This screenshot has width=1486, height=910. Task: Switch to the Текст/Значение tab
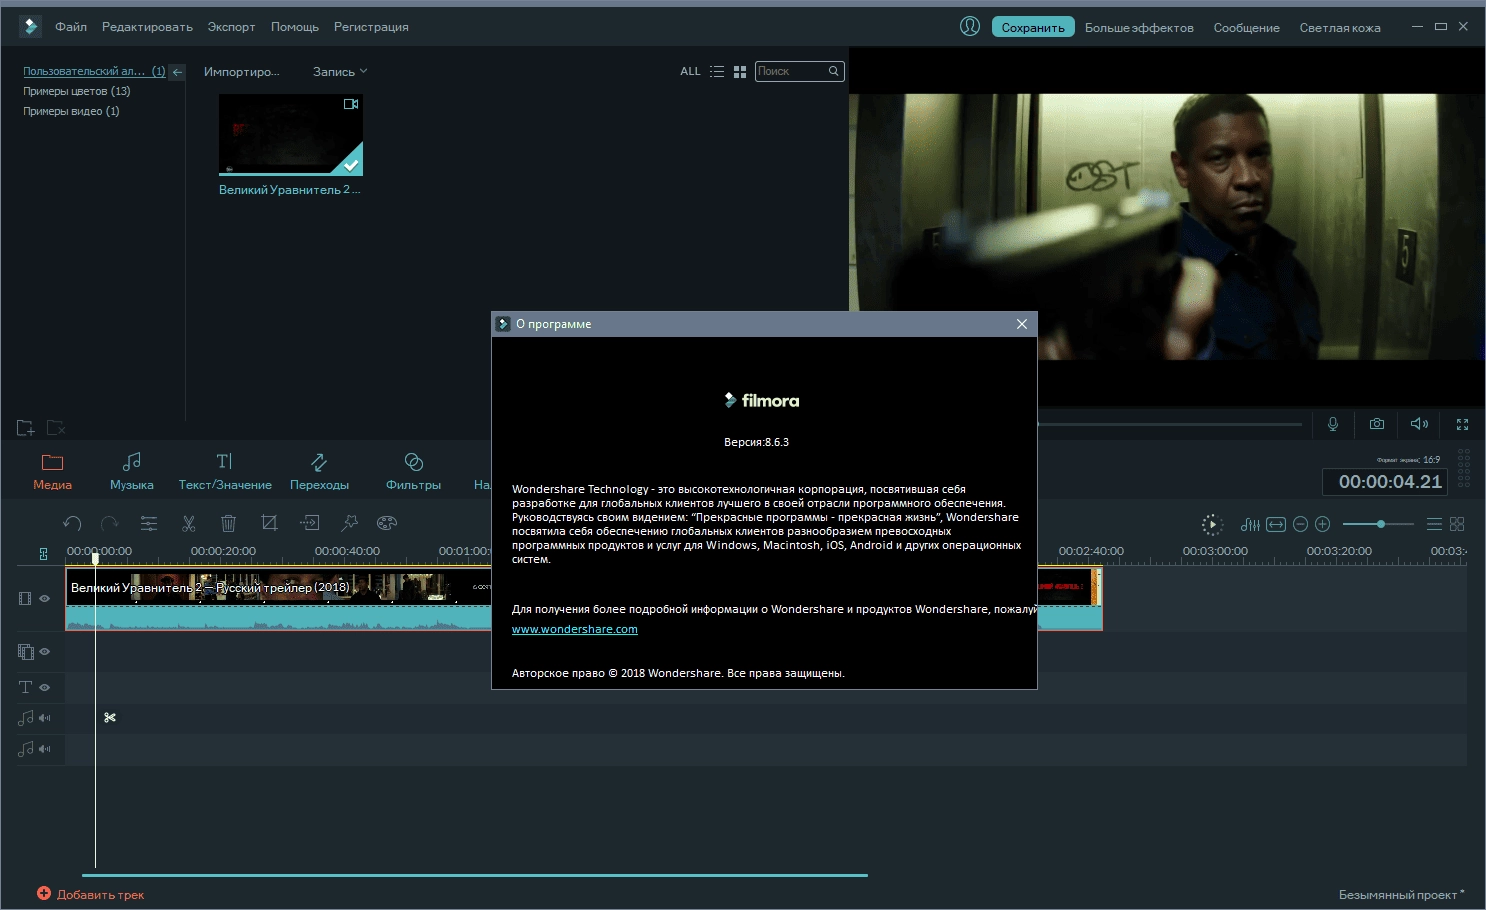point(225,472)
